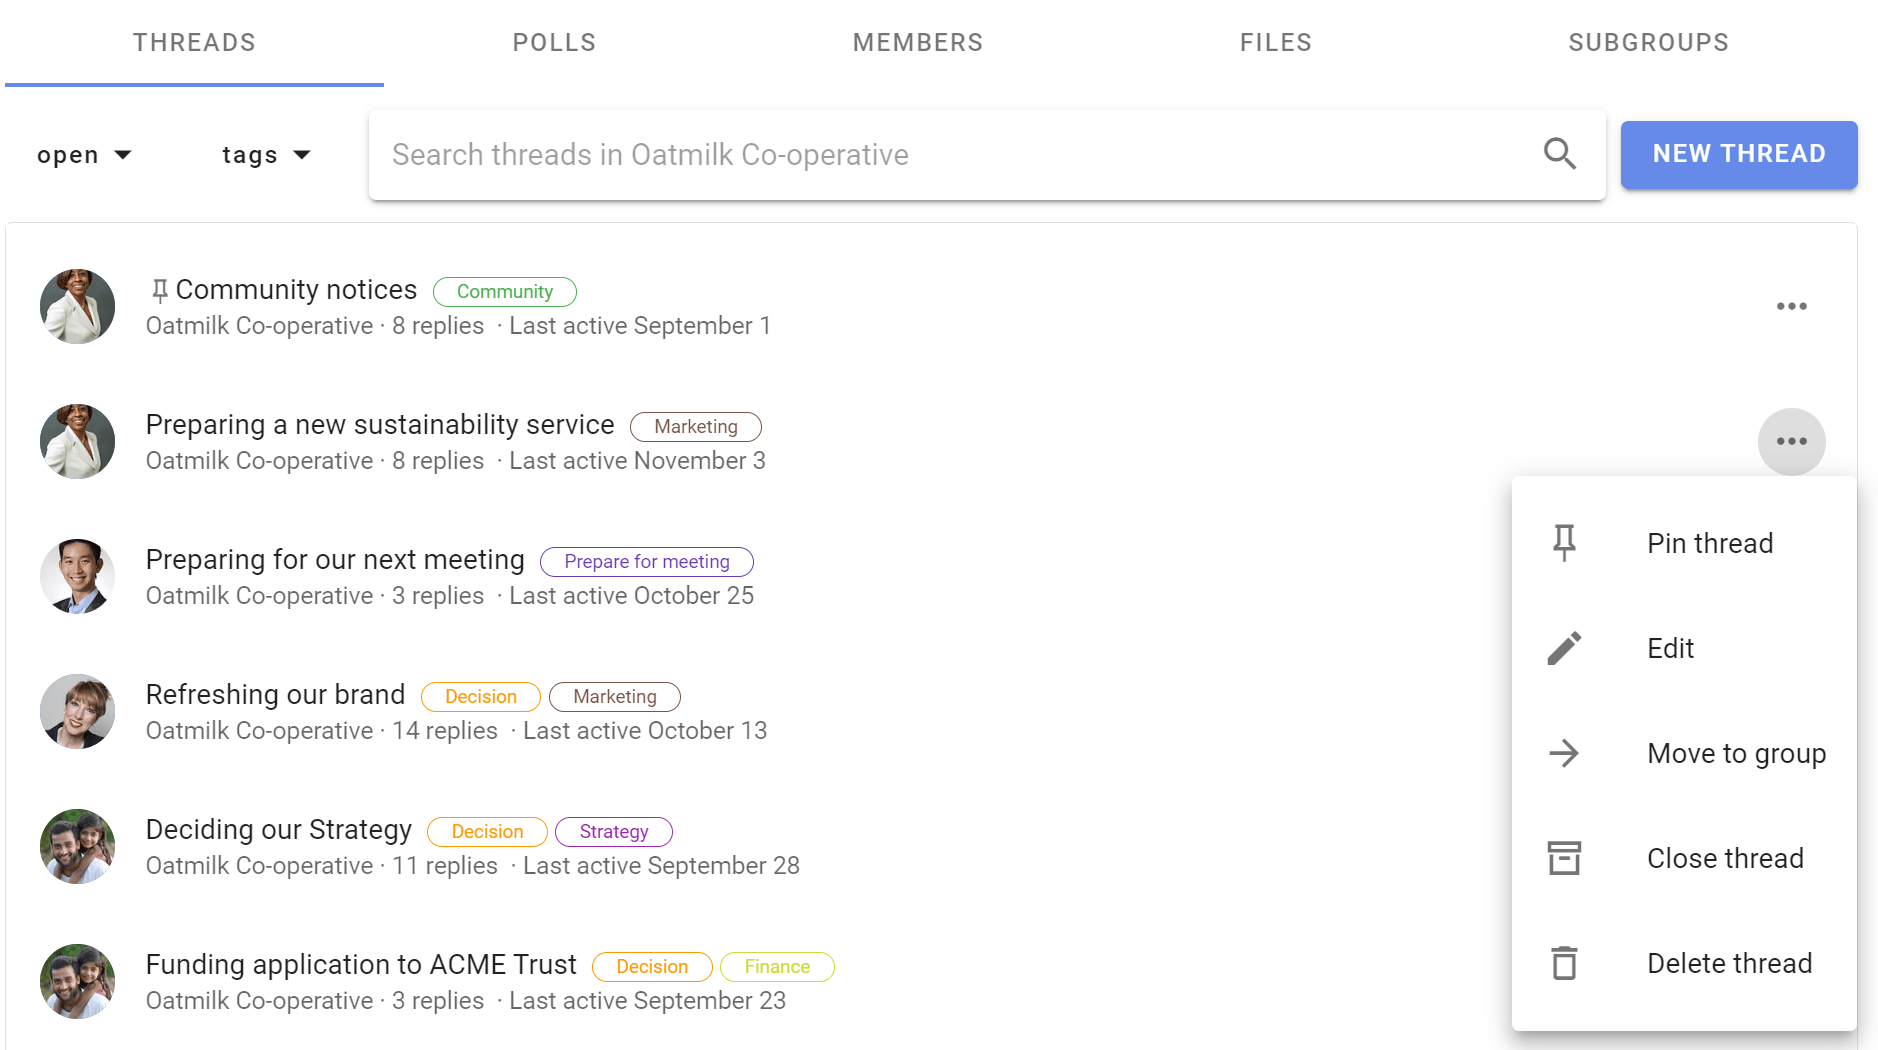This screenshot has height=1050, width=1878.
Task: Click the trash can Delete thread icon
Action: coord(1564,963)
